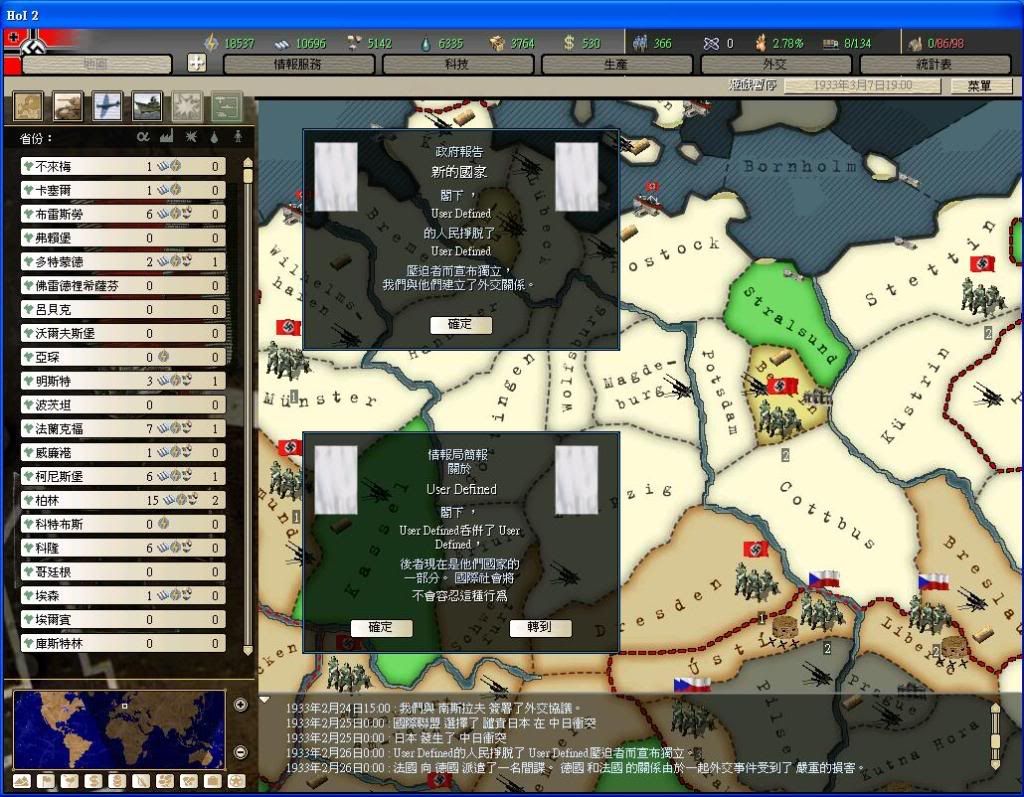Confirm the 新的國家 report with 確定
The image size is (1024, 797).
(461, 325)
